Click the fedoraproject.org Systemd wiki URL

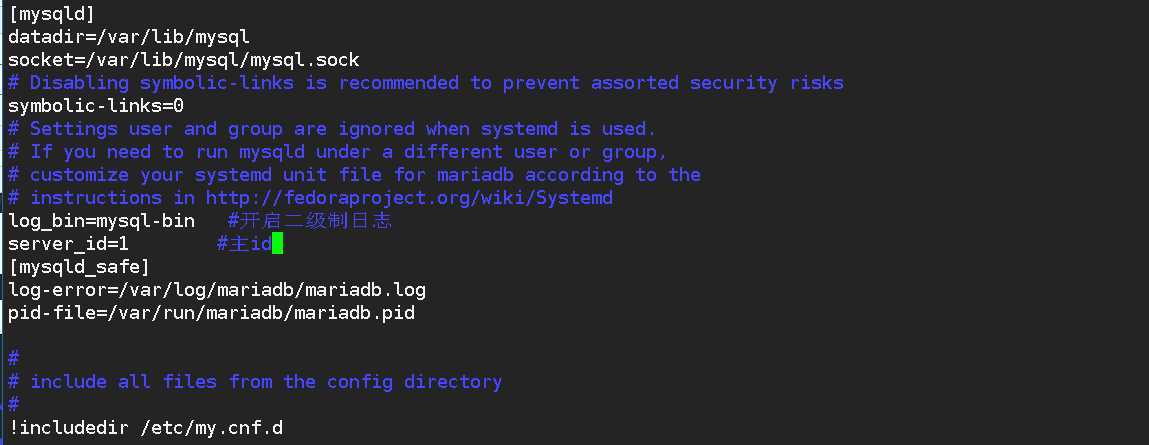pos(409,197)
